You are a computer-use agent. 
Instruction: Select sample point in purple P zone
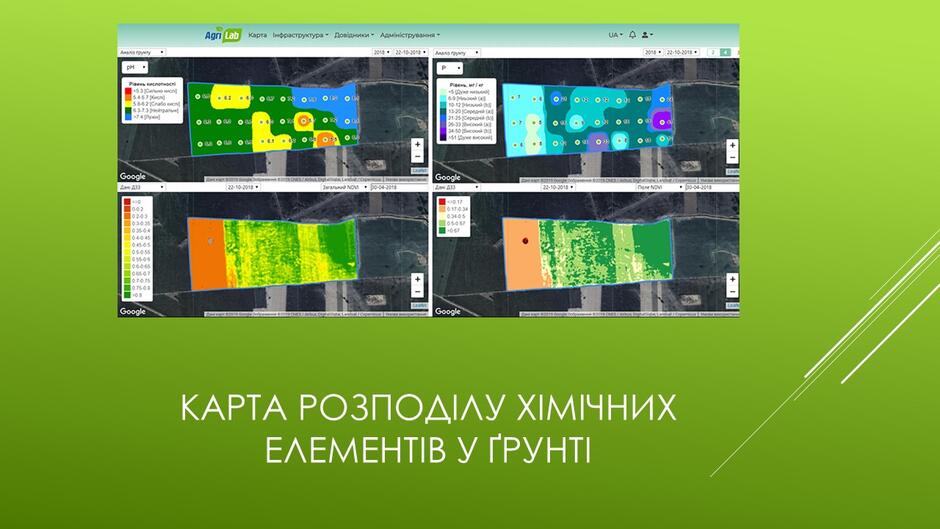point(664,122)
